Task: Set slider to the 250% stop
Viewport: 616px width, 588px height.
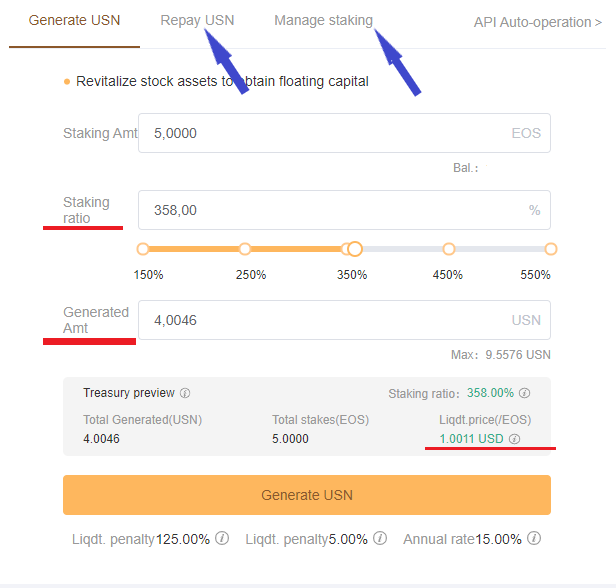Action: (245, 249)
